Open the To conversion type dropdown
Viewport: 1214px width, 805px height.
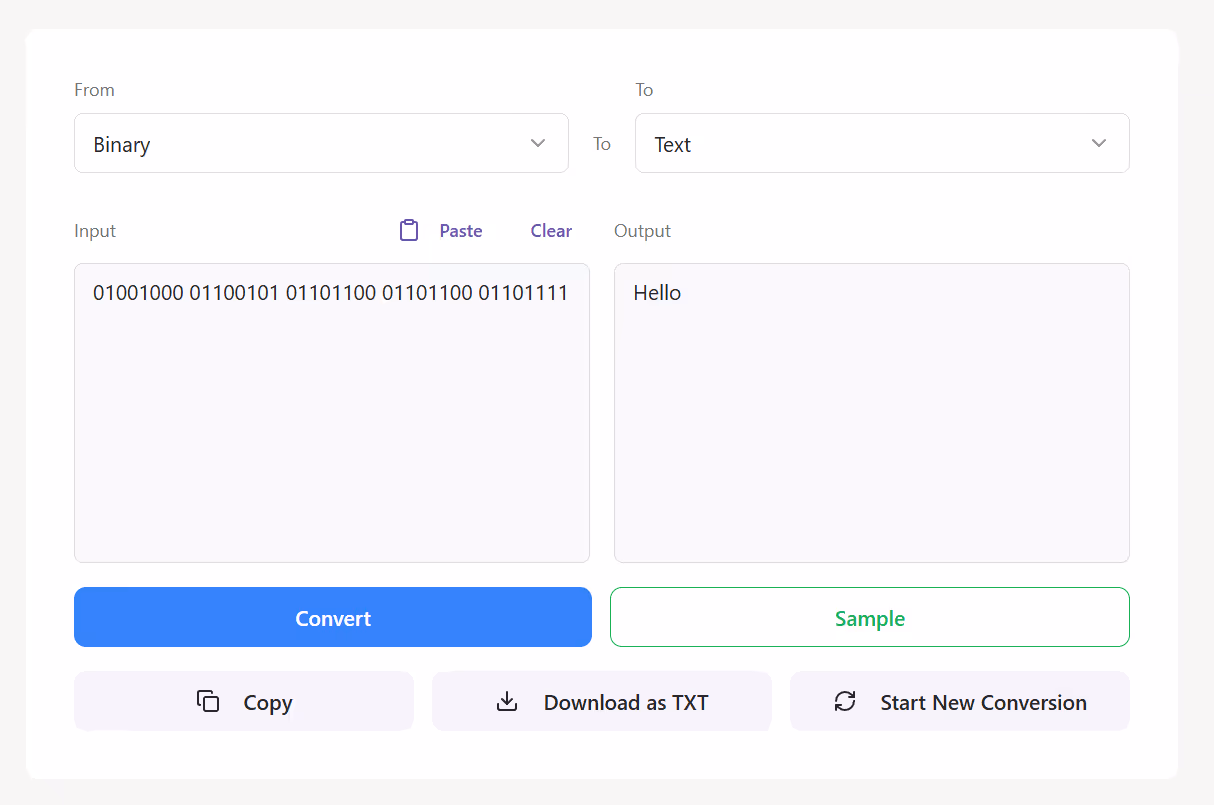coord(882,143)
